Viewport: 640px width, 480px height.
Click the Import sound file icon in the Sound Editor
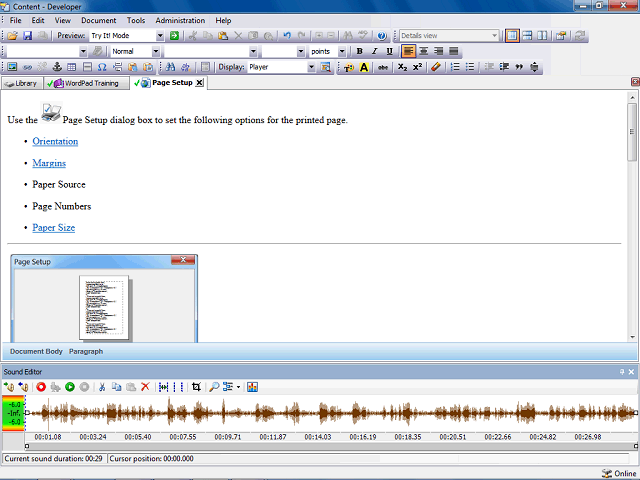click(9, 387)
